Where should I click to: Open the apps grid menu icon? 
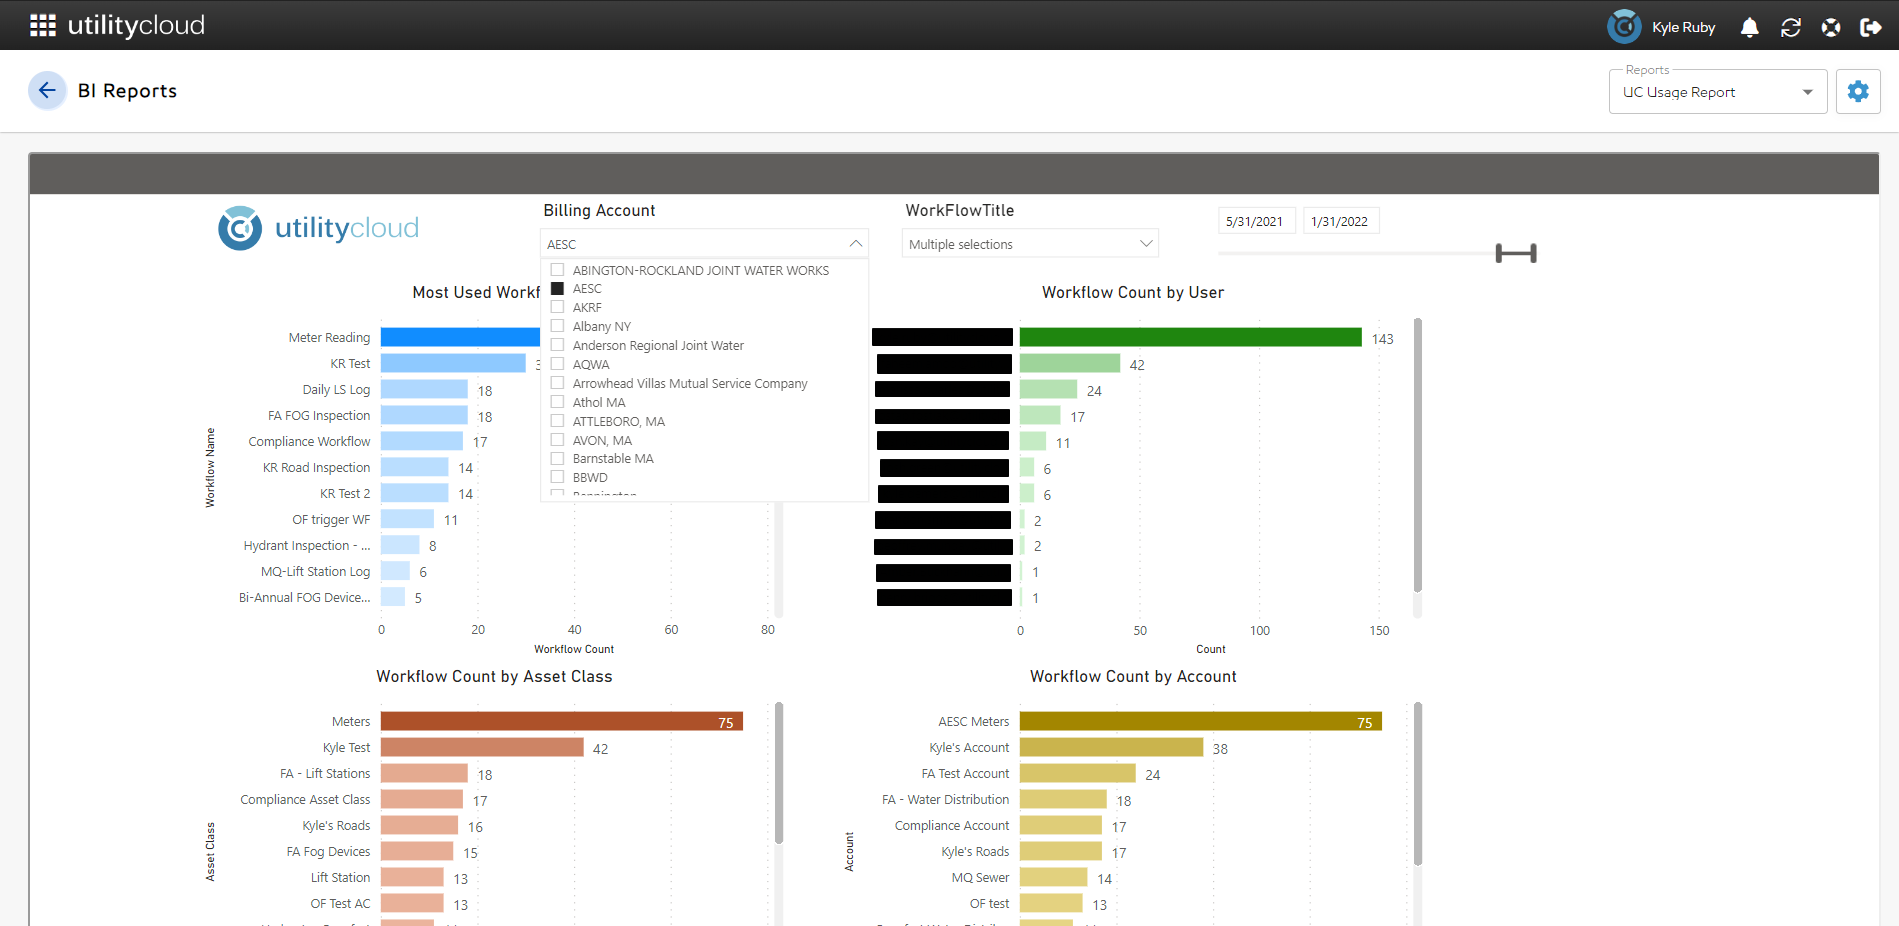tap(42, 25)
